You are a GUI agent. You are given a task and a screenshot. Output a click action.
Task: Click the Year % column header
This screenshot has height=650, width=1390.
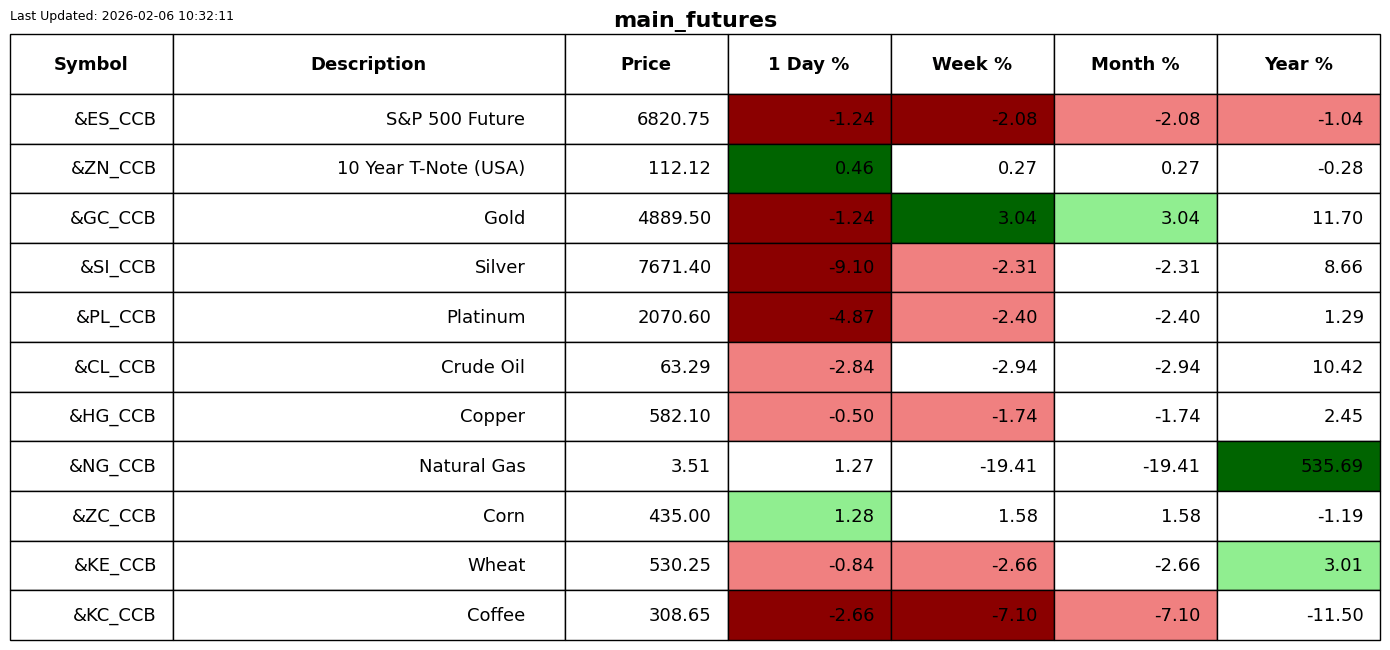(x=1298, y=64)
